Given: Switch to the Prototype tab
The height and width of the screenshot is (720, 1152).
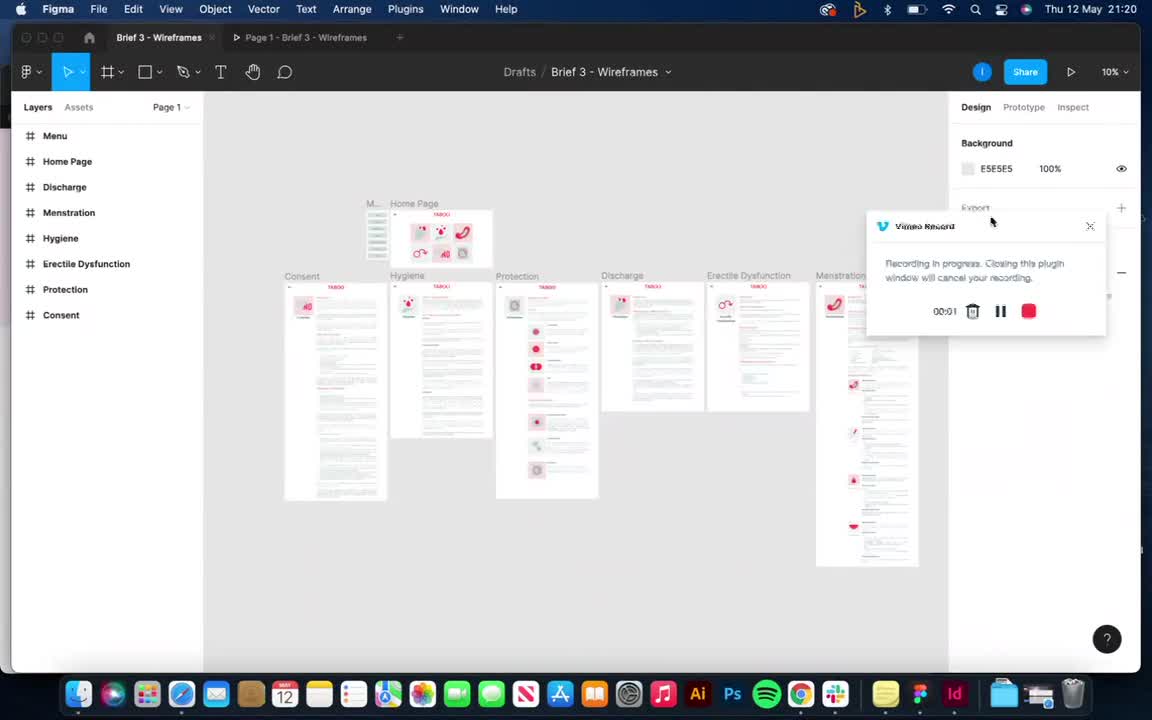Looking at the screenshot, I should (1023, 107).
